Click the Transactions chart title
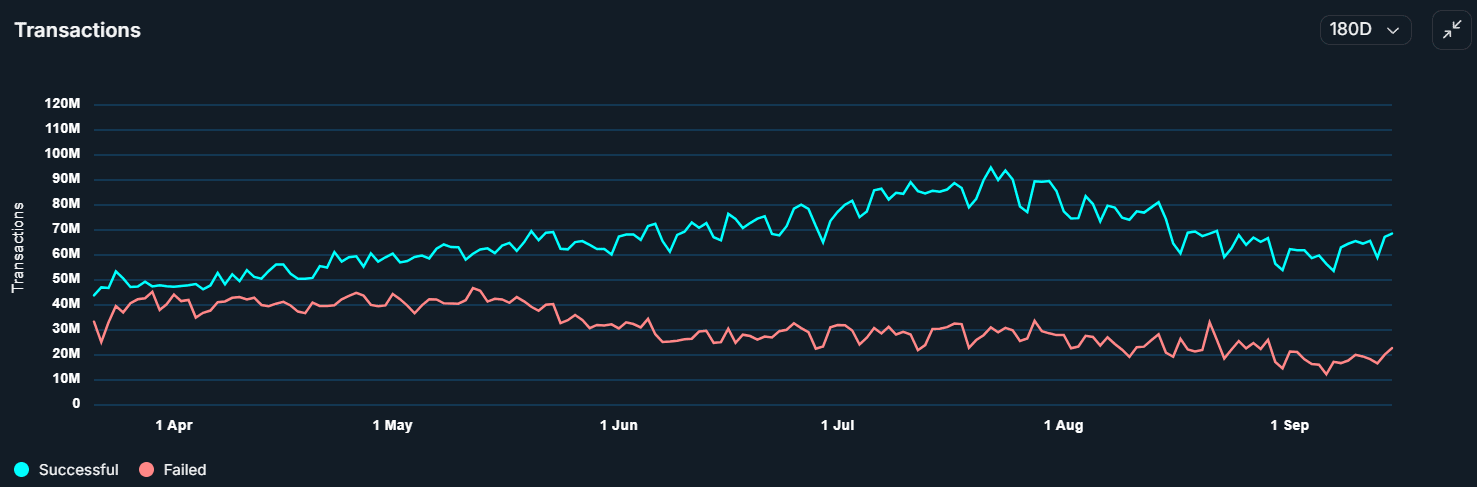This screenshot has height=487, width=1477. tap(77, 30)
